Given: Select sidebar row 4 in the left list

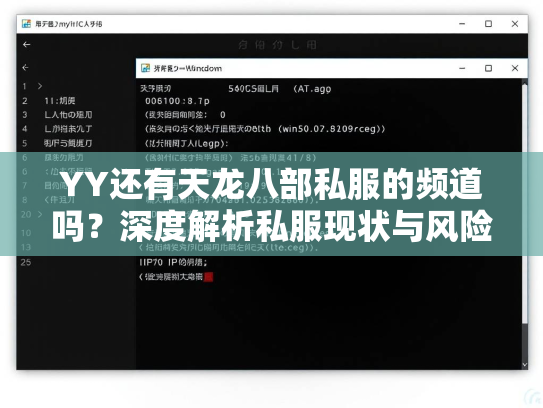Looking at the screenshot, I should tap(68, 129).
